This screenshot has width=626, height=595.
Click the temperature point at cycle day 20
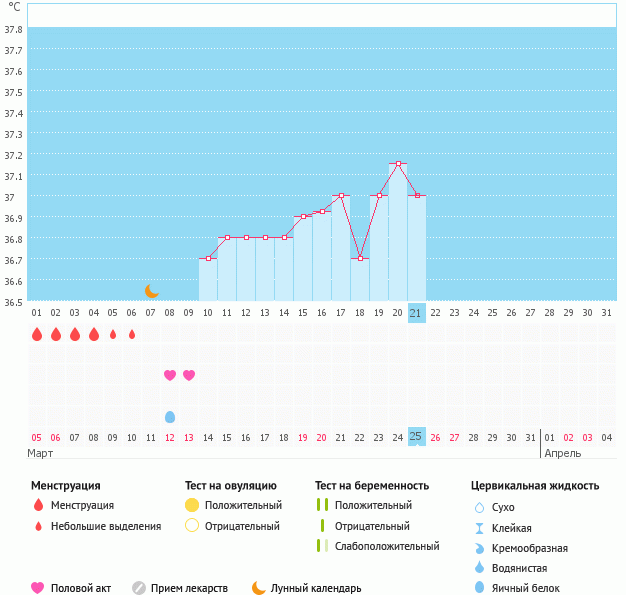398,164
